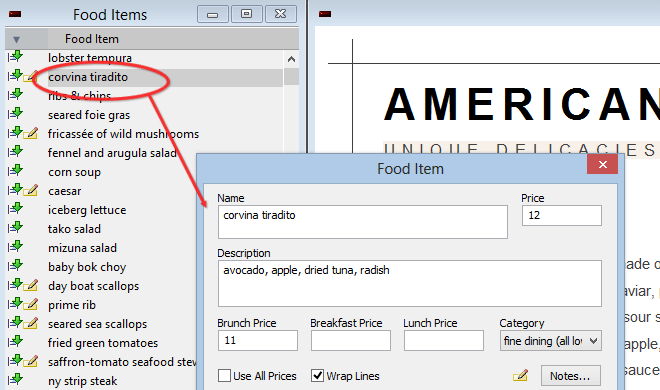660x390 pixels.
Task: Click the Lunch Price field
Action: (x=444, y=340)
